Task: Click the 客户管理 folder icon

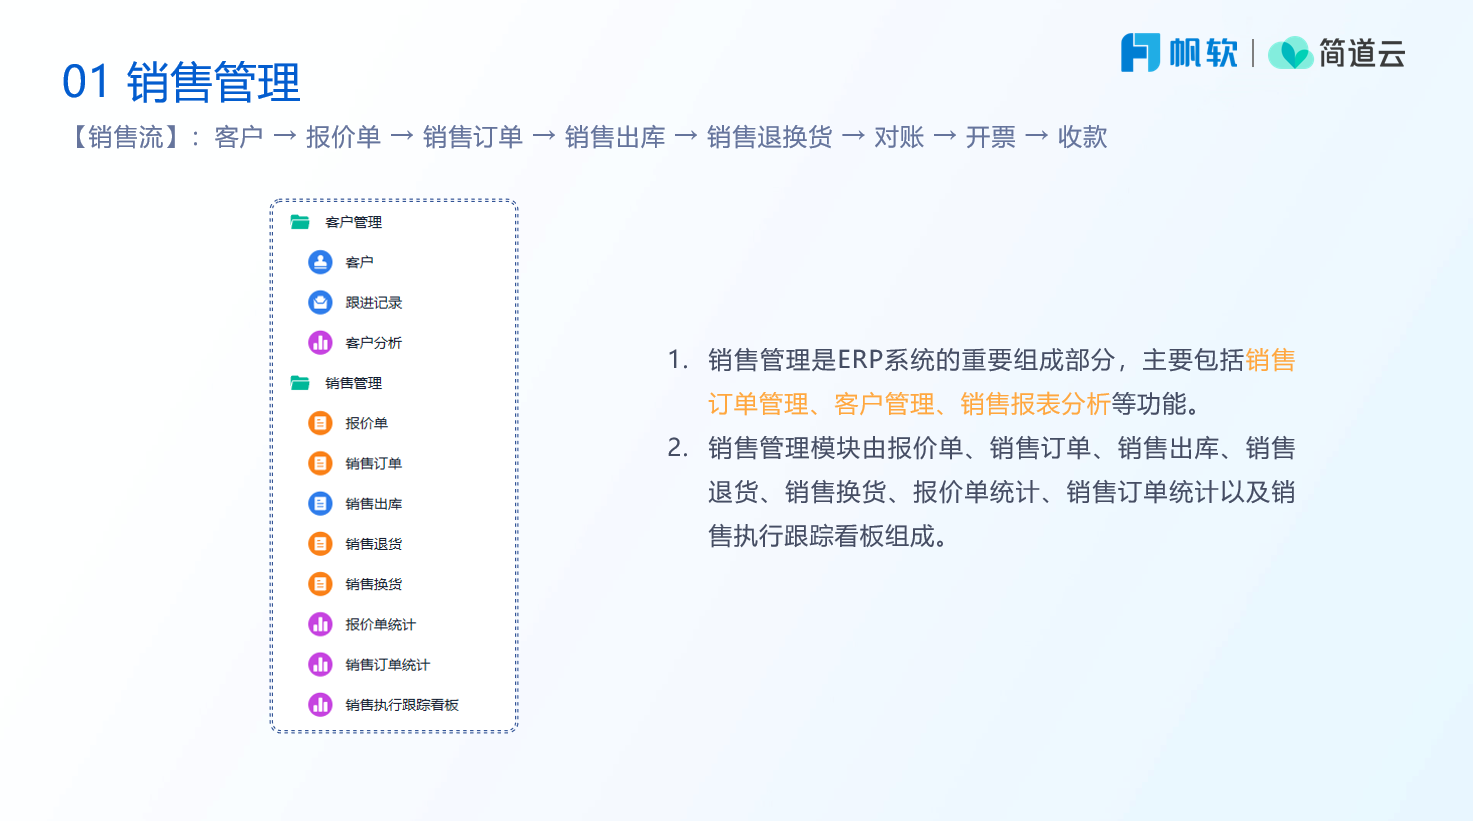Action: coord(300,222)
